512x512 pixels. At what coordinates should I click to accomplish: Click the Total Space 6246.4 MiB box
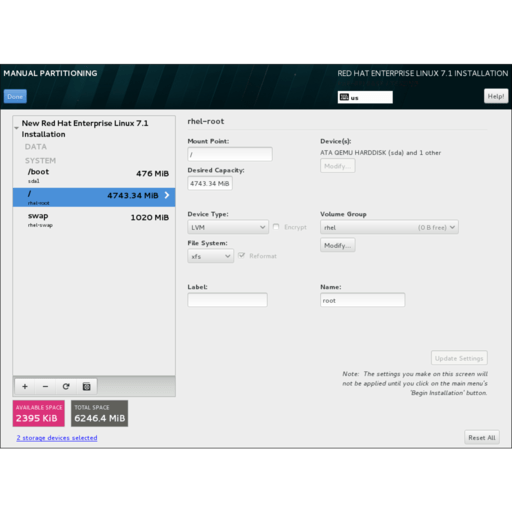[x=99, y=413]
